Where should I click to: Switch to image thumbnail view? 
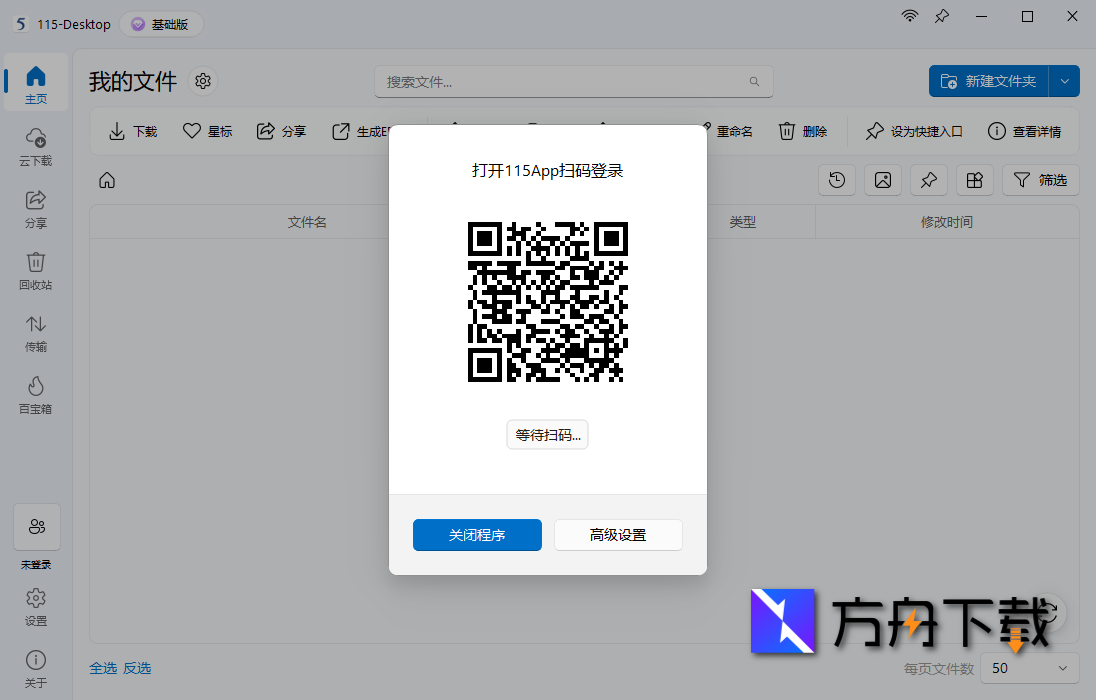click(x=882, y=180)
